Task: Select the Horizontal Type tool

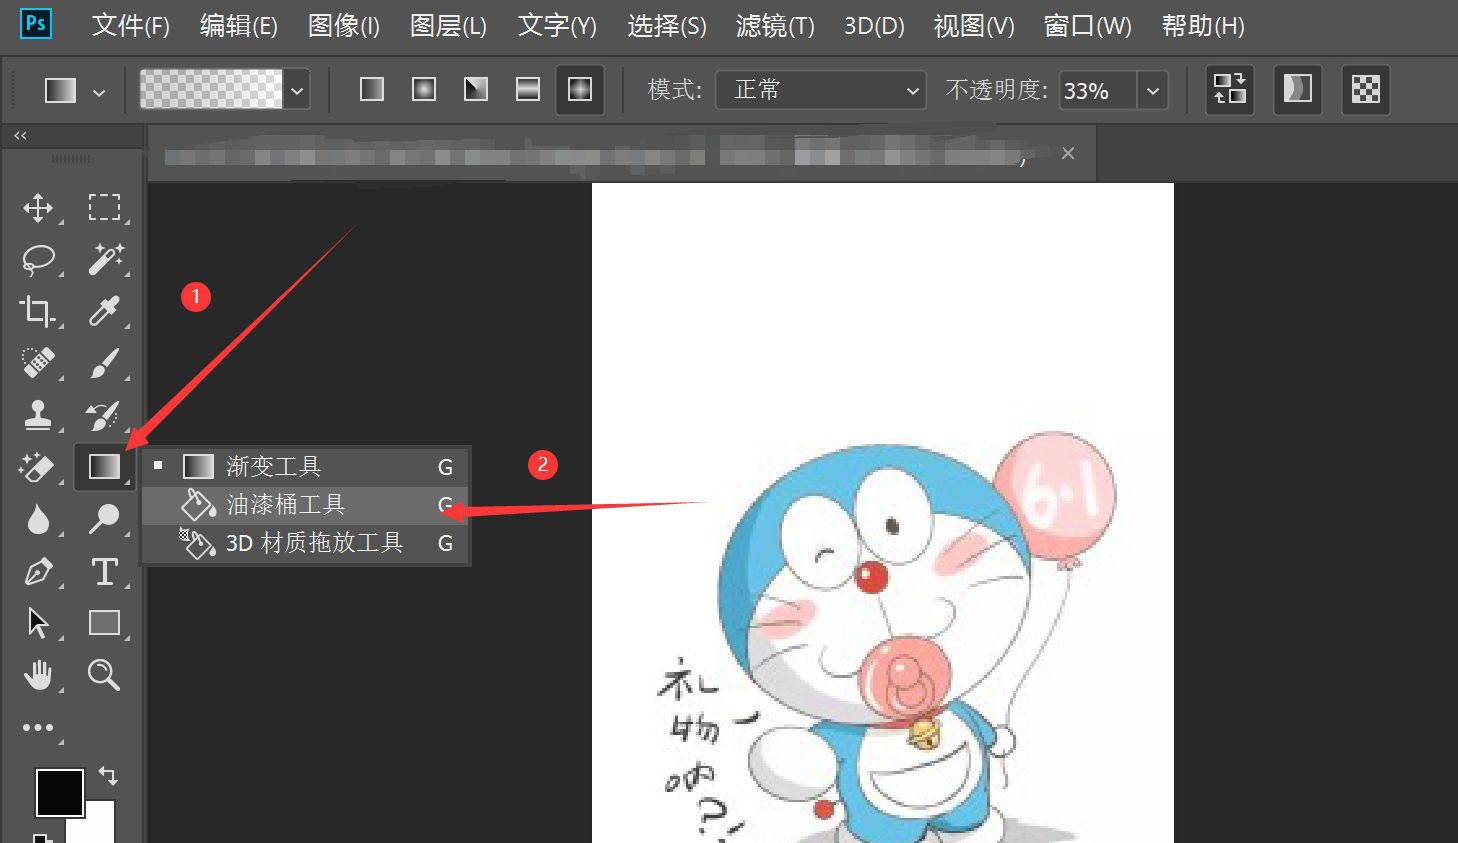Action: tap(104, 572)
